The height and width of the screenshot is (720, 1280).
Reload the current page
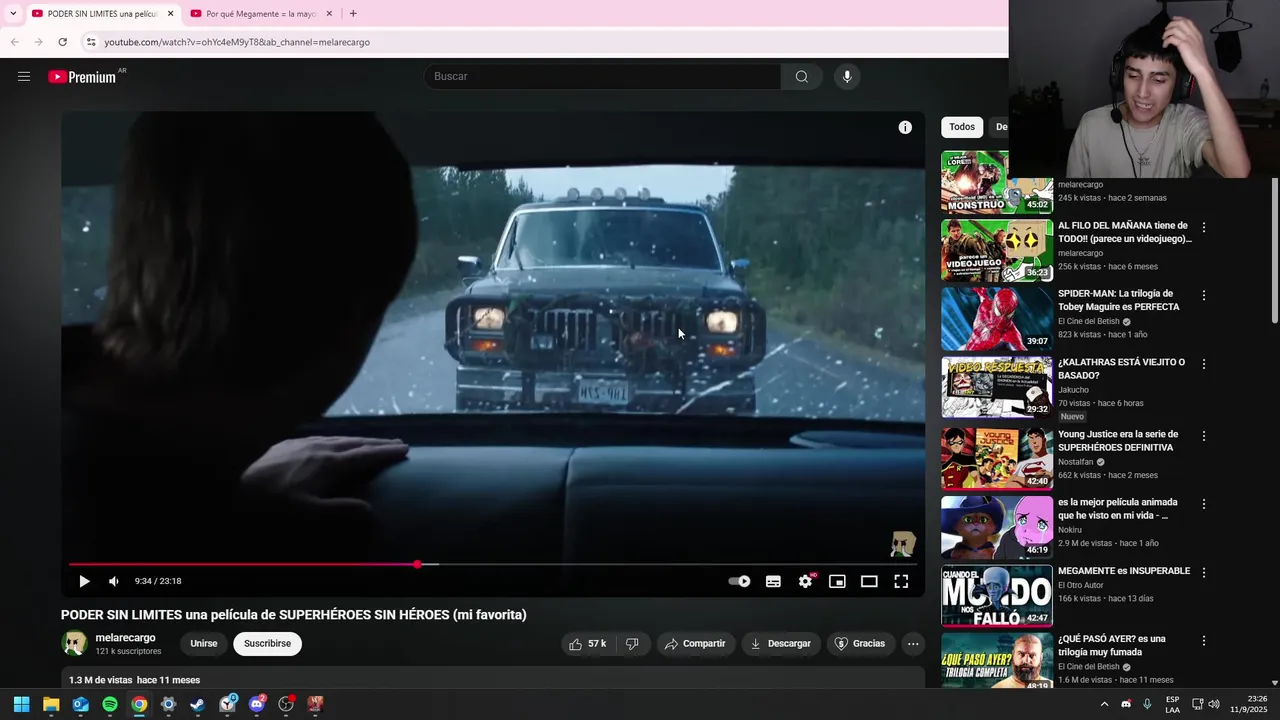62,42
